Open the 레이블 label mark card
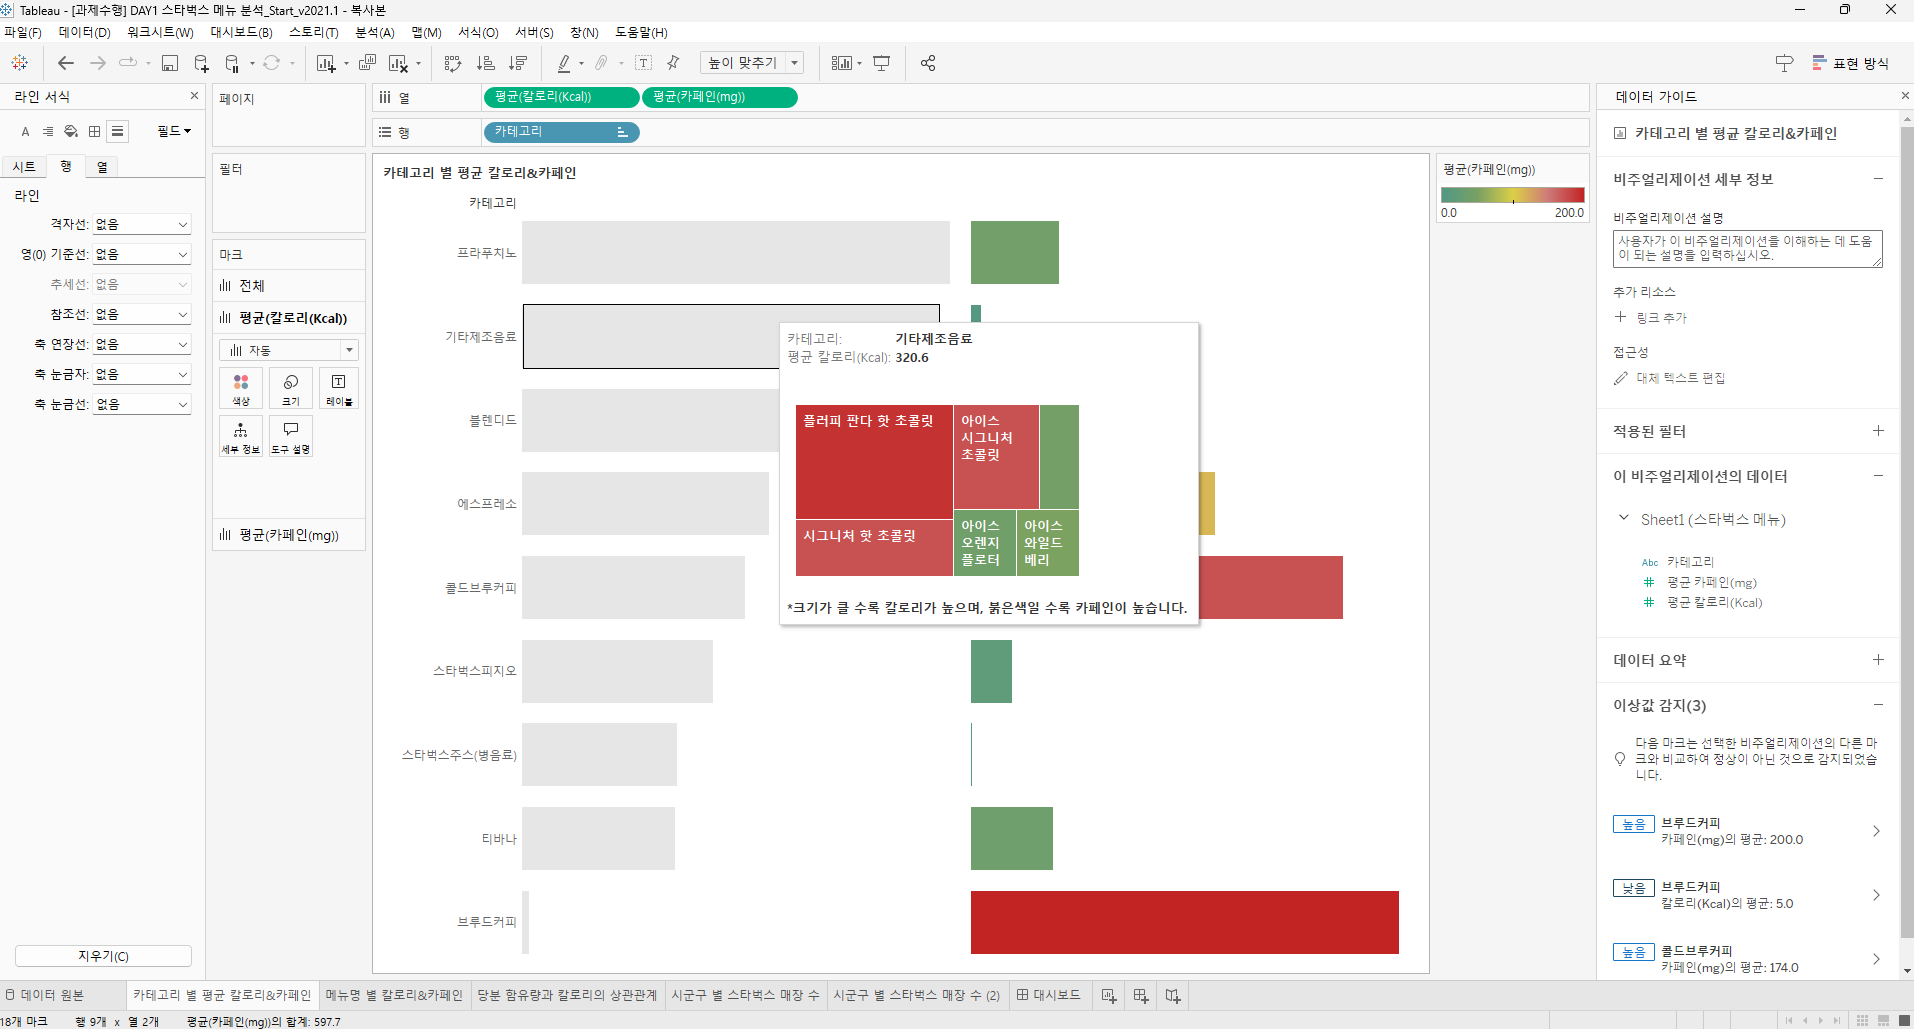1914x1029 pixels. click(x=339, y=388)
